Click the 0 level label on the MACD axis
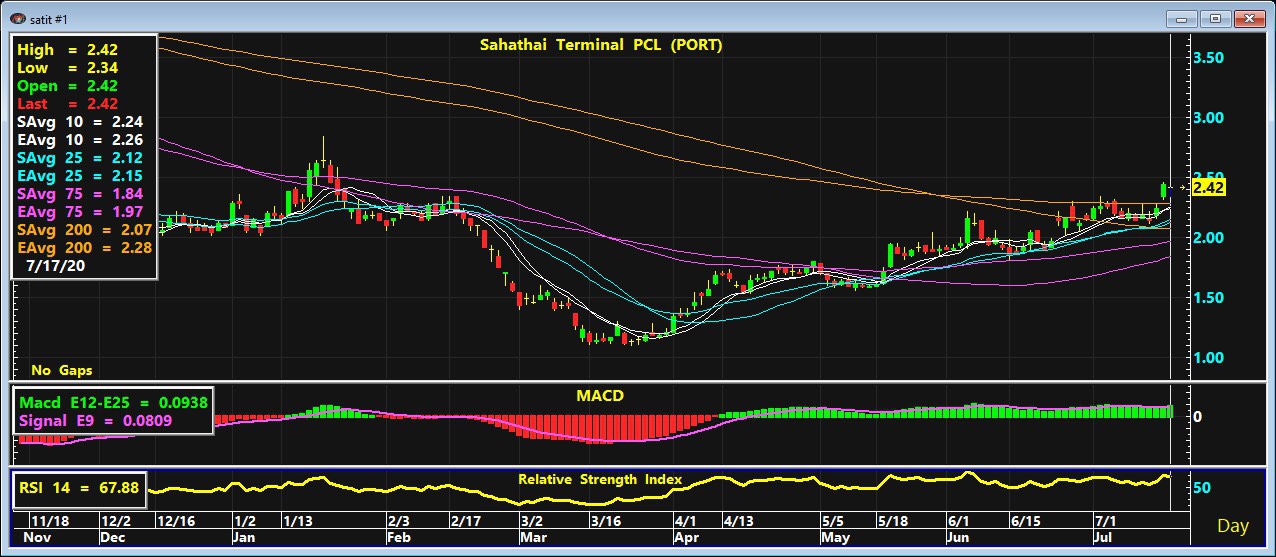This screenshot has height=557, width=1276. (1198, 415)
